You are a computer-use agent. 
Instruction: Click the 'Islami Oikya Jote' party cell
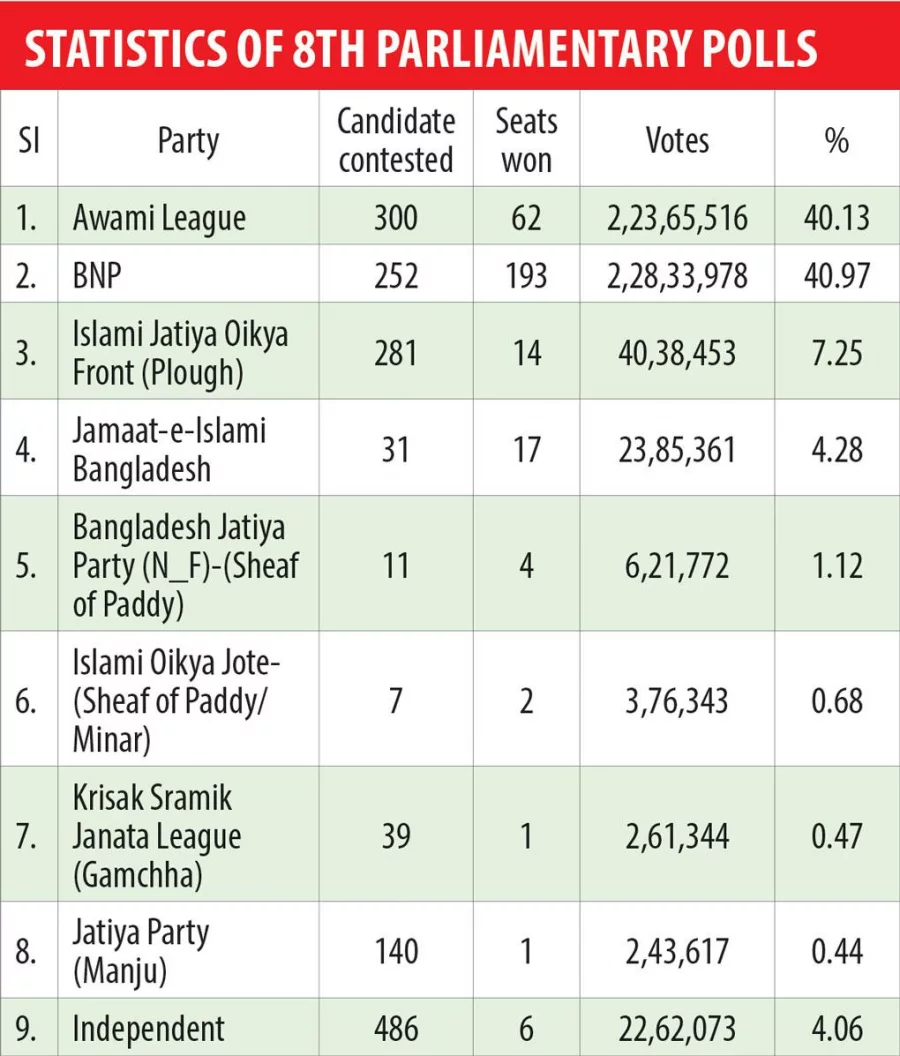pos(188,699)
